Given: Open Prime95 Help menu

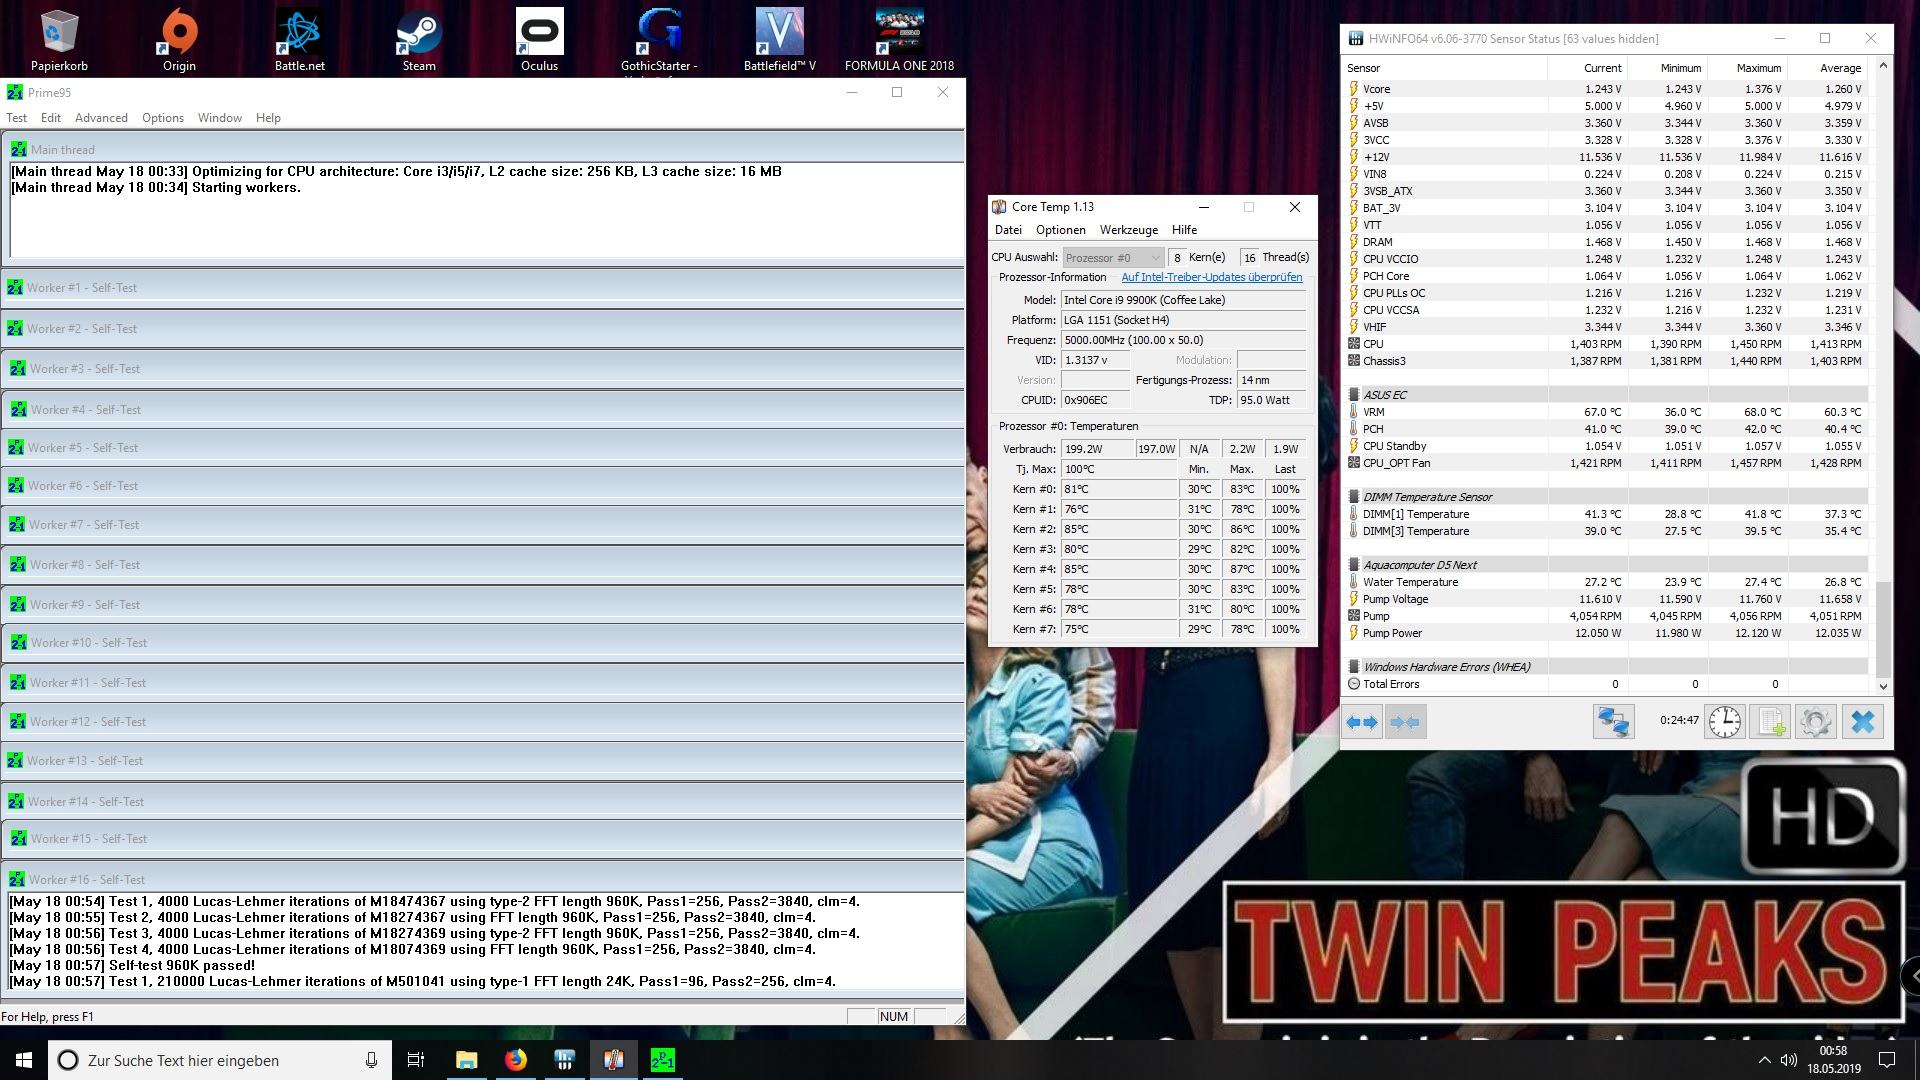Looking at the screenshot, I should tap(268, 117).
